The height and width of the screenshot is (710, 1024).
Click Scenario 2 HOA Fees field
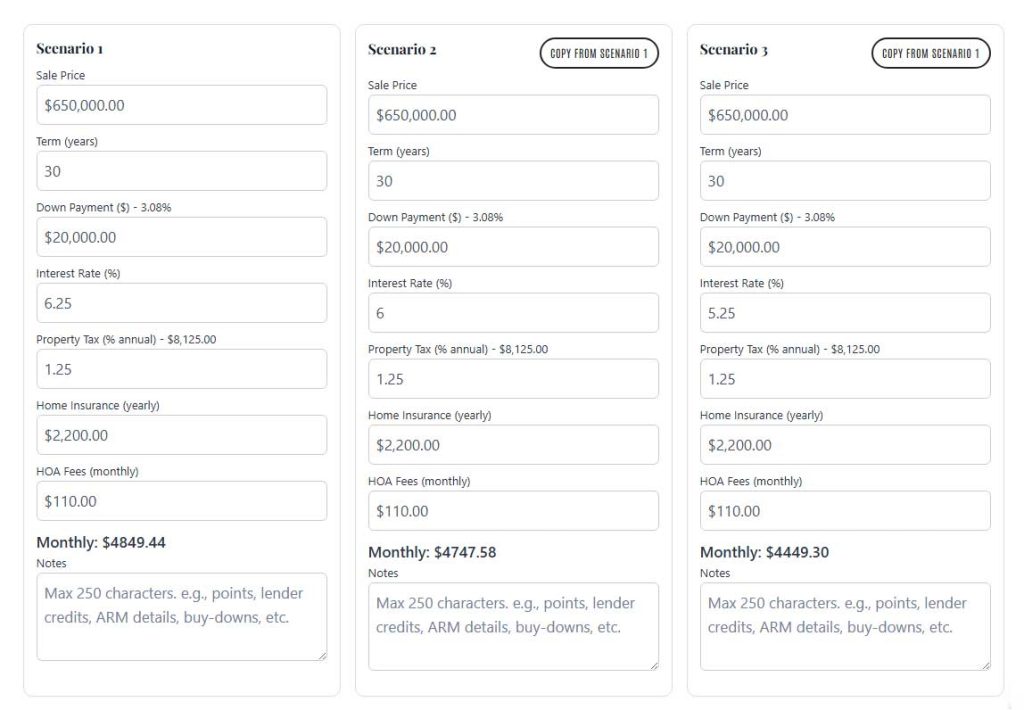pyautogui.click(x=513, y=511)
